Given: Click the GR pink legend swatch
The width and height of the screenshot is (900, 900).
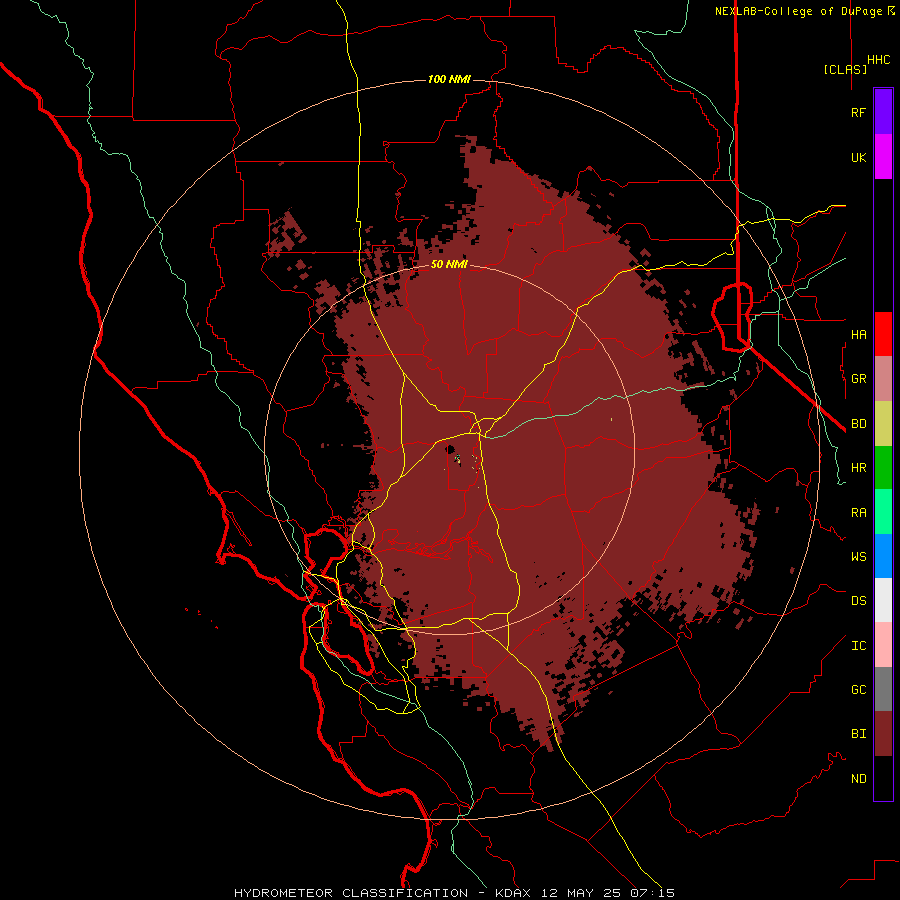Looking at the screenshot, I should pos(883,379).
